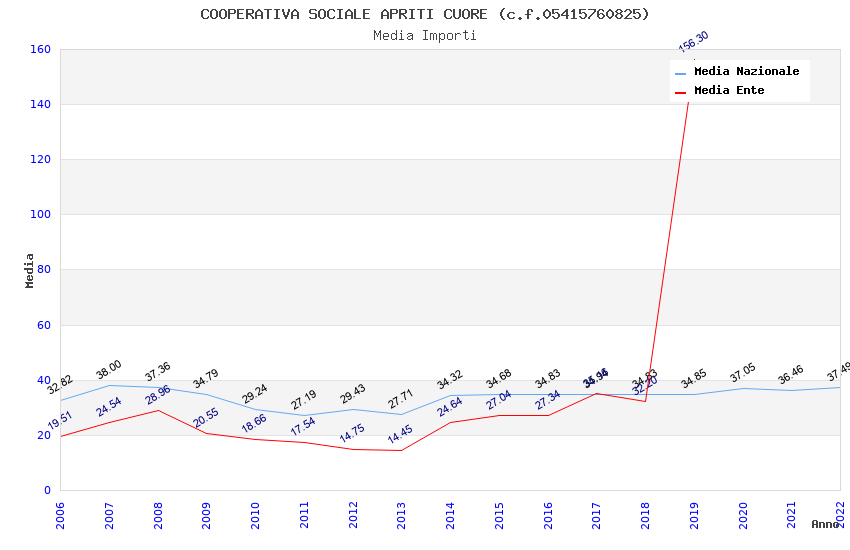Screen dimensions: 850x550
Task: Click the y-axis value 100
Action: [x=40, y=214]
